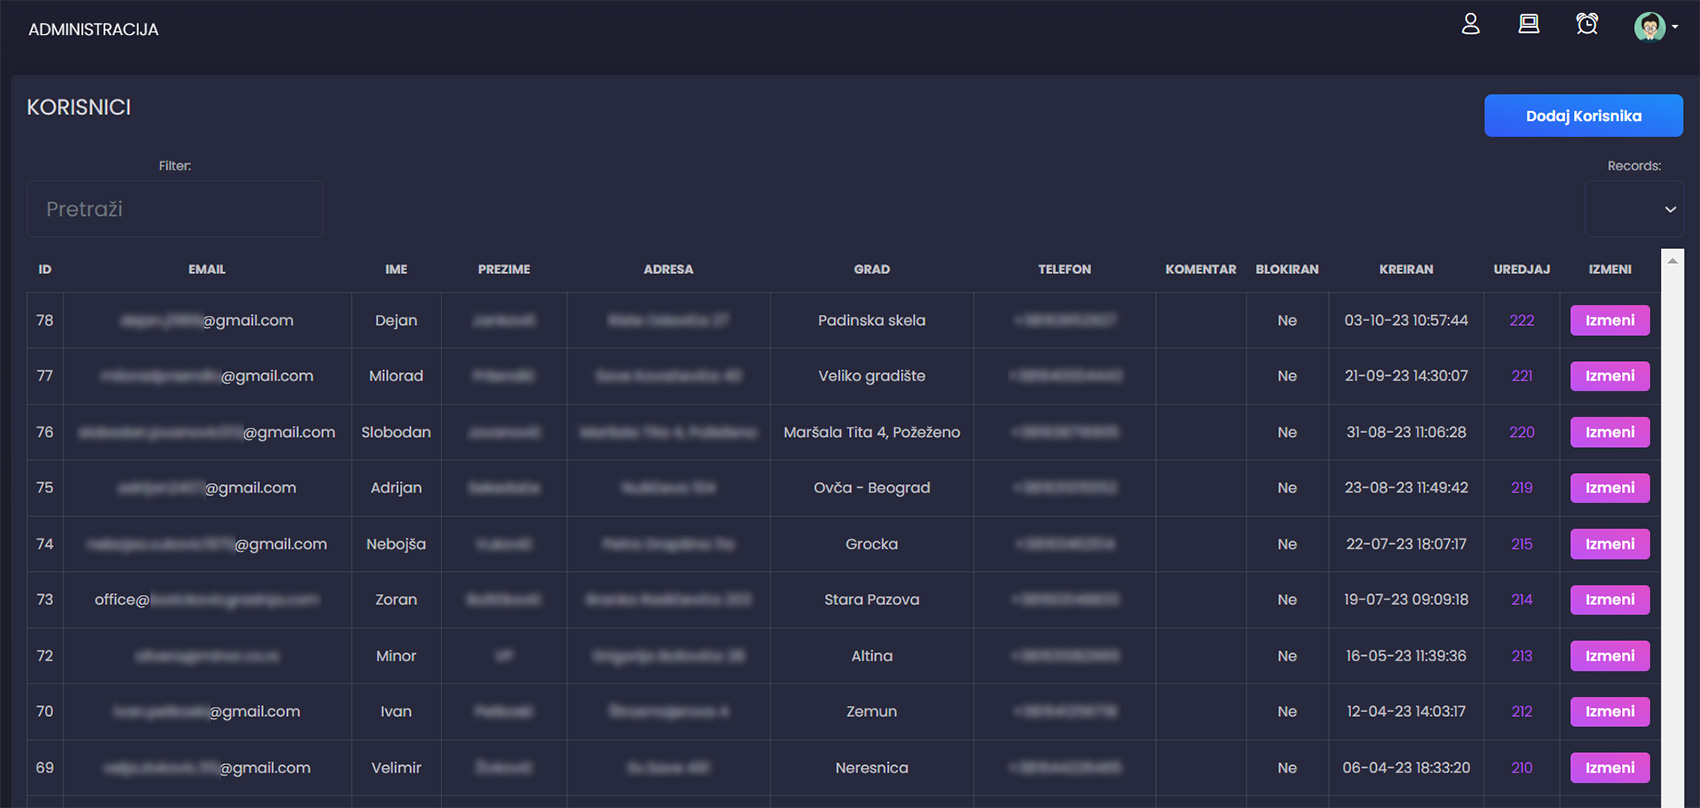Screen dimensions: 1700x808
Task: Open device link 221
Action: (1522, 376)
